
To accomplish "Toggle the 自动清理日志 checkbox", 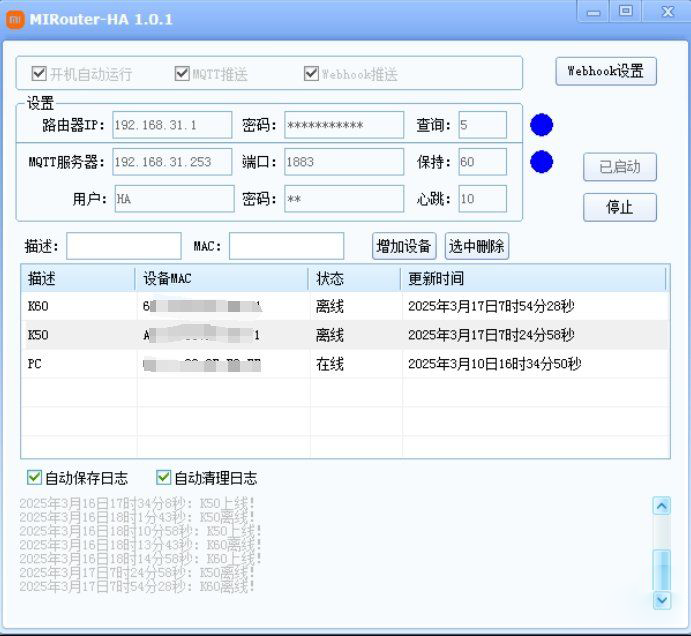I will 163,477.
